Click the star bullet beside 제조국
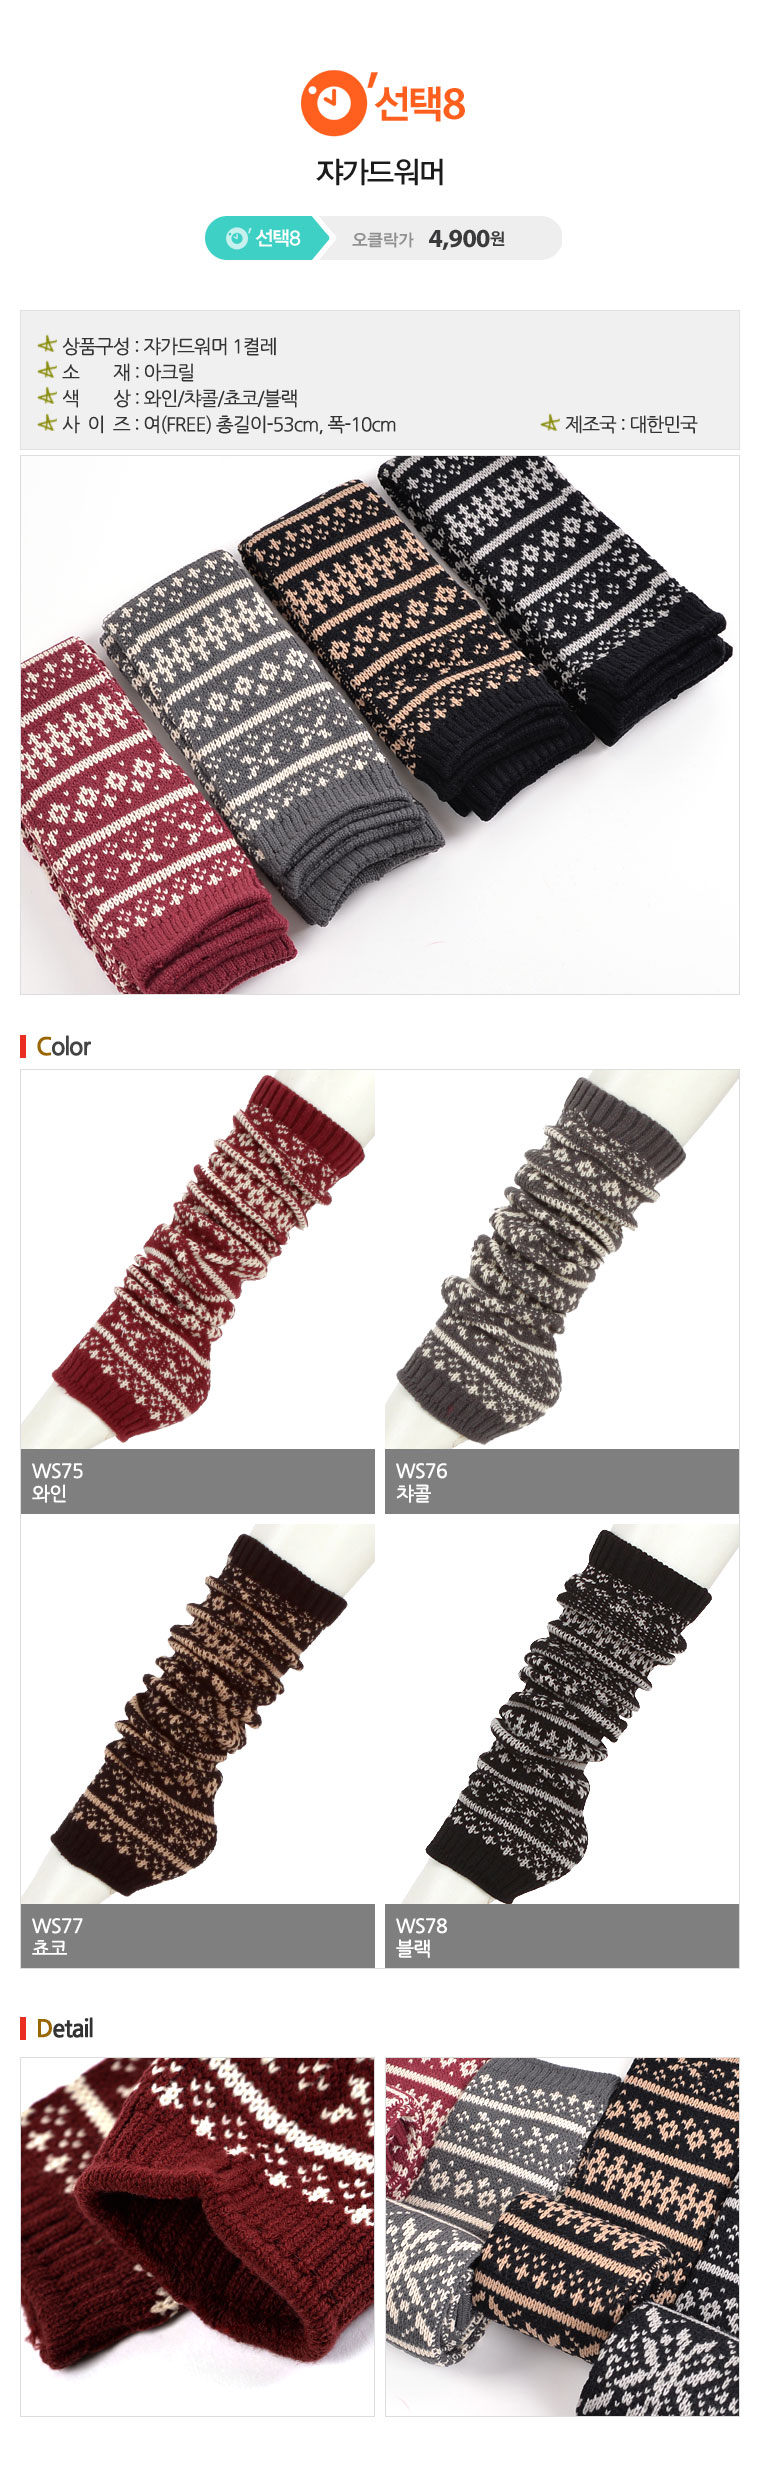This screenshot has height=2485, width=760. [x=549, y=423]
